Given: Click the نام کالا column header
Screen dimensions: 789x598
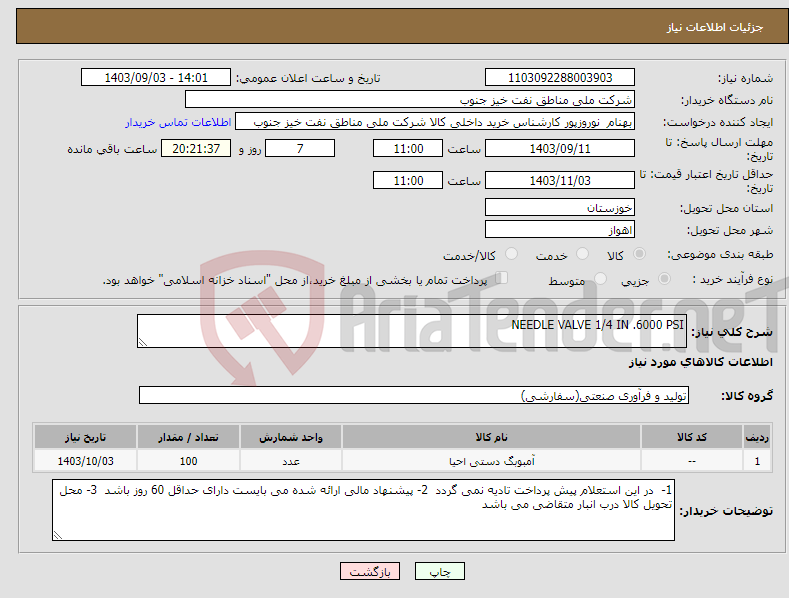Looking at the screenshot, I should [x=491, y=437].
